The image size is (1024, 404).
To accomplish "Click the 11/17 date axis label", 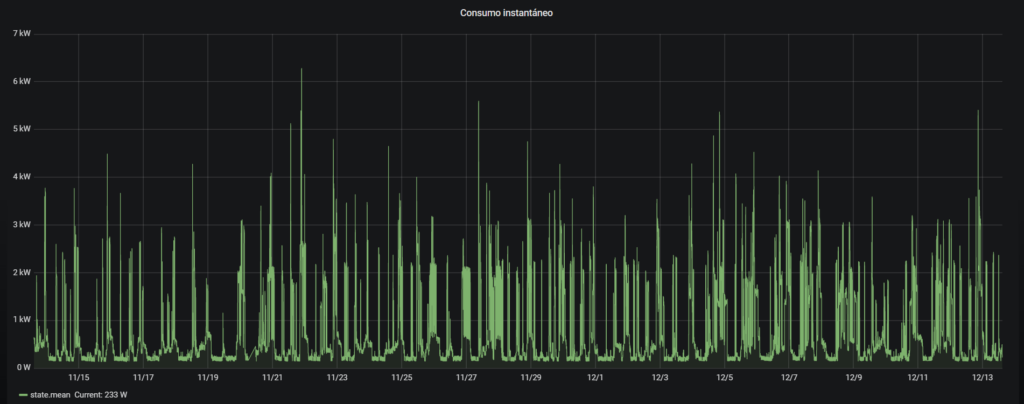I will pyautogui.click(x=143, y=377).
